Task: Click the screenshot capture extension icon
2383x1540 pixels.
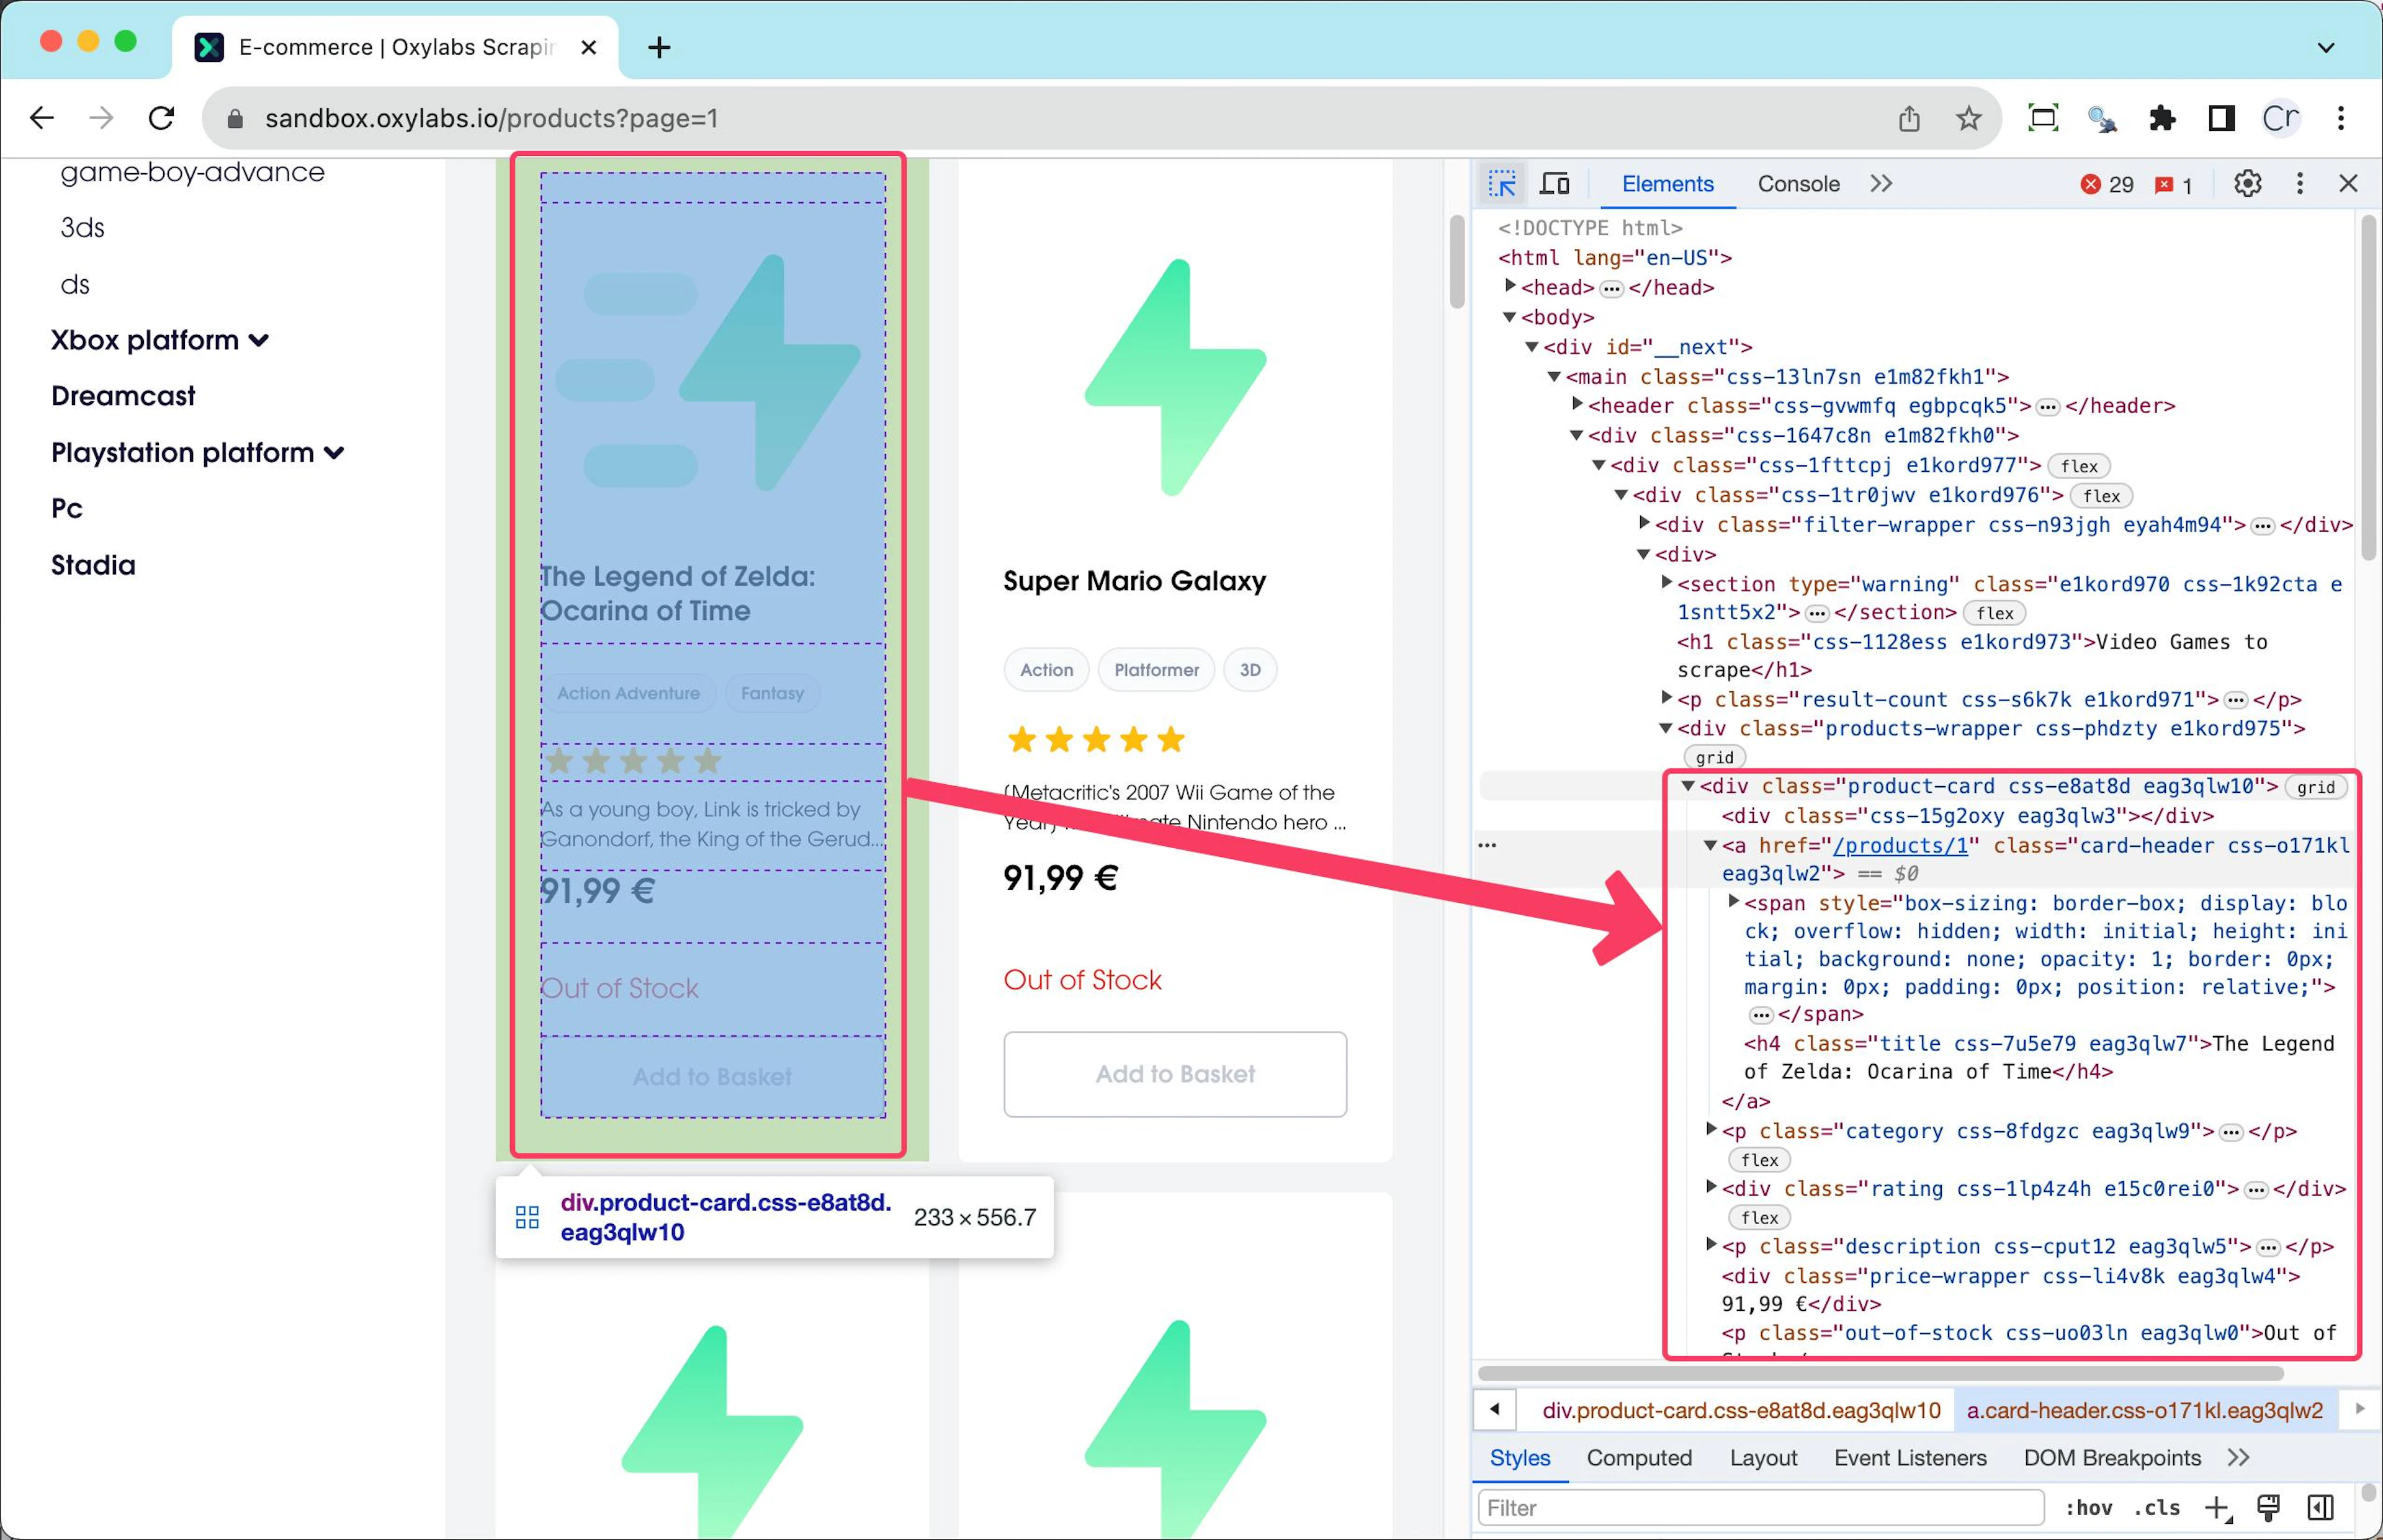Action: pos(2042,118)
